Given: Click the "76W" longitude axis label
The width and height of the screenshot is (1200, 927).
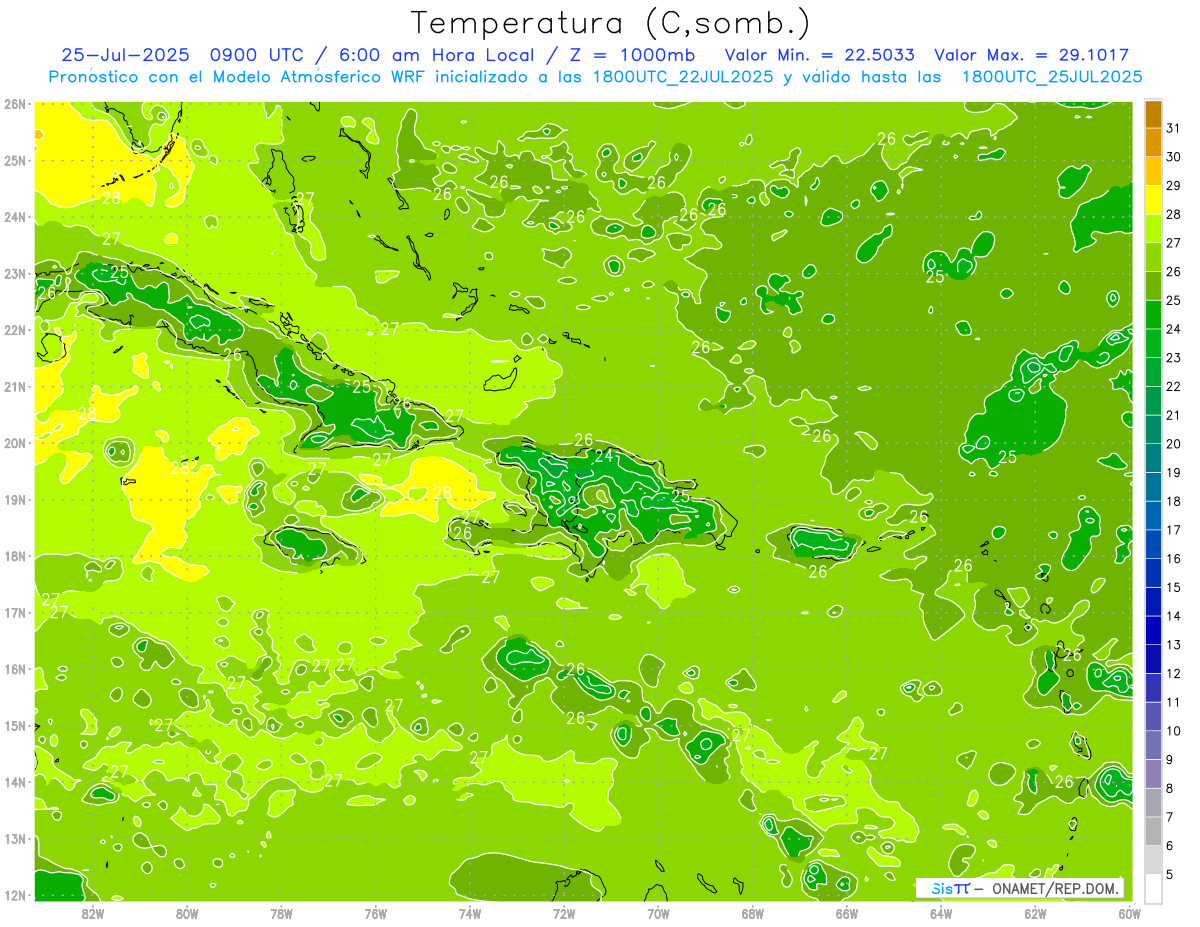Looking at the screenshot, I should pos(375,913).
